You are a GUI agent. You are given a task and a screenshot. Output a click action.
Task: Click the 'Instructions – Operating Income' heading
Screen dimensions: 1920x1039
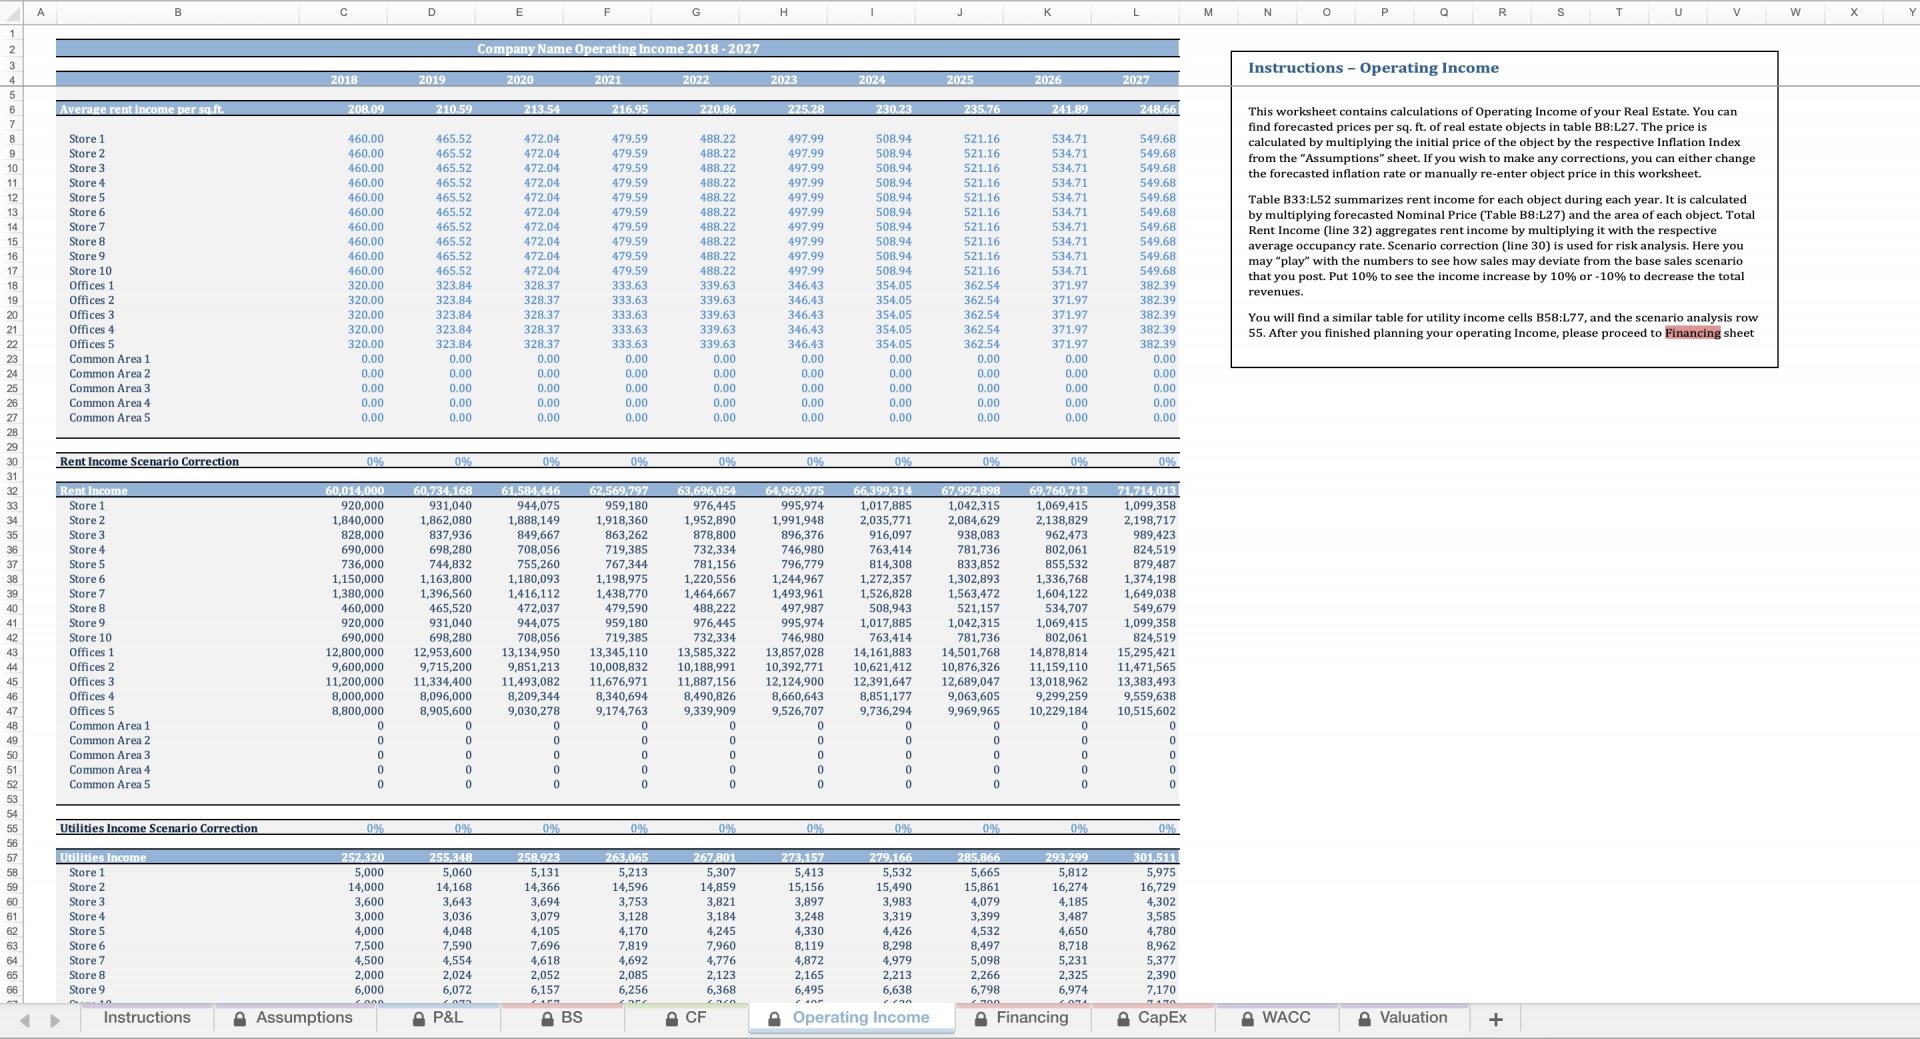(1373, 68)
